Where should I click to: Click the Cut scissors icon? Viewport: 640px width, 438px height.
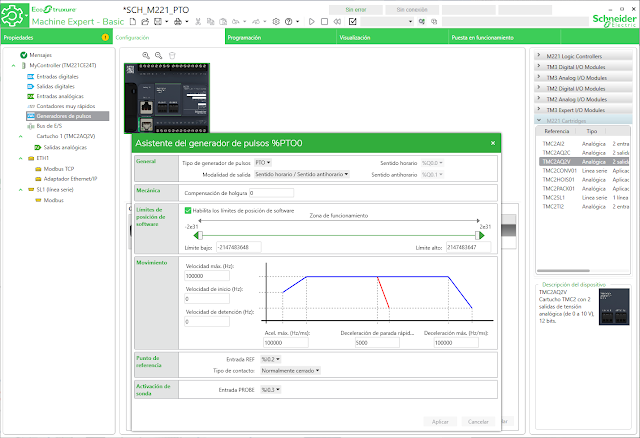[198, 22]
